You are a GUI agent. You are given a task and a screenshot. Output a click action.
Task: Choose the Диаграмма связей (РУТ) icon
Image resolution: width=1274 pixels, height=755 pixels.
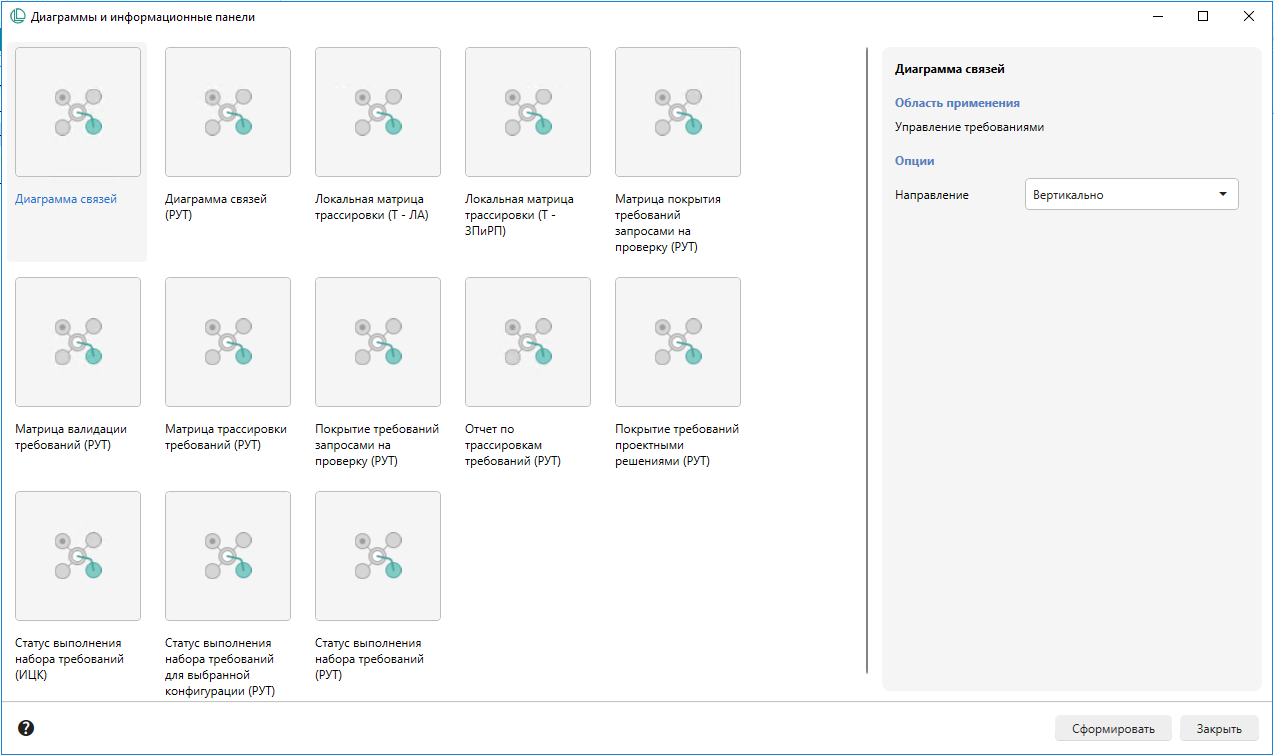(228, 112)
